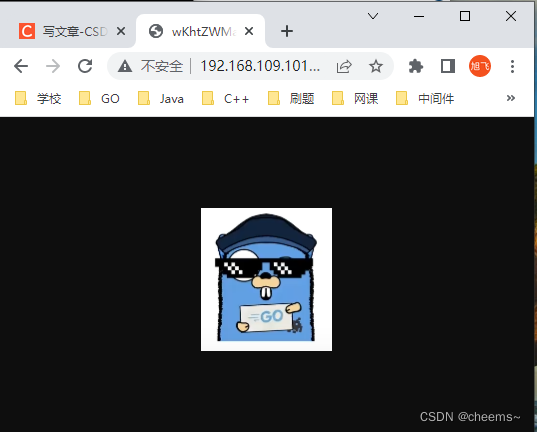Show more bookmarks with double chevron
The width and height of the screenshot is (537, 432).
(x=511, y=98)
